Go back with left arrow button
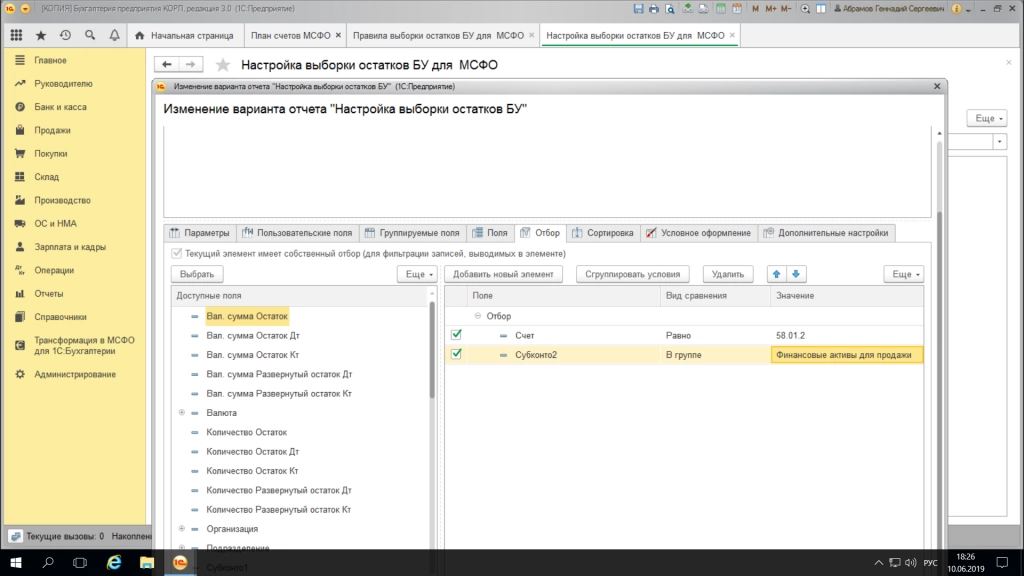Image resolution: width=1024 pixels, height=576 pixels. [167, 64]
